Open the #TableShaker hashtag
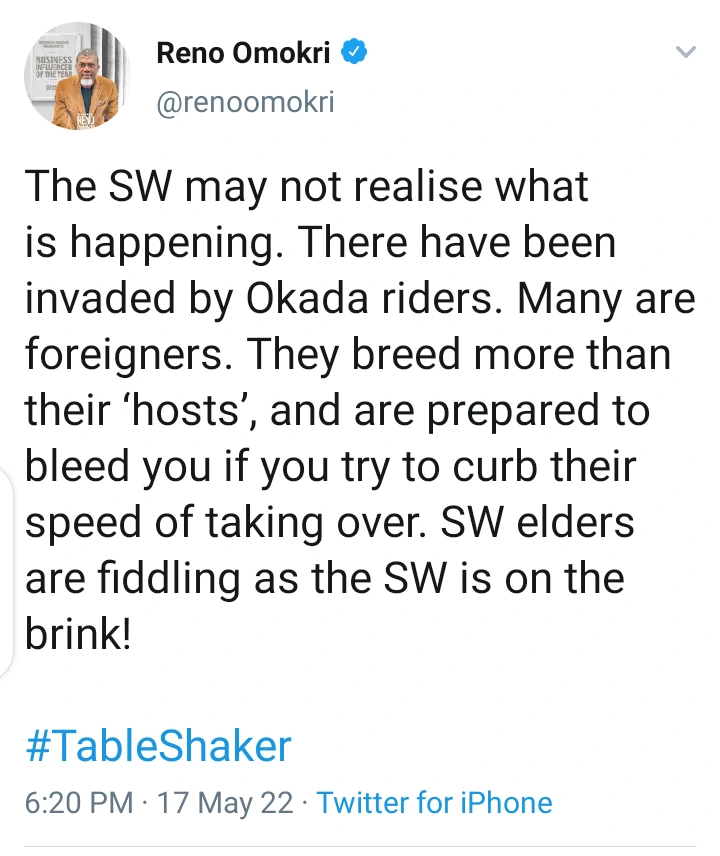The height and width of the screenshot is (856, 720). tap(157, 746)
